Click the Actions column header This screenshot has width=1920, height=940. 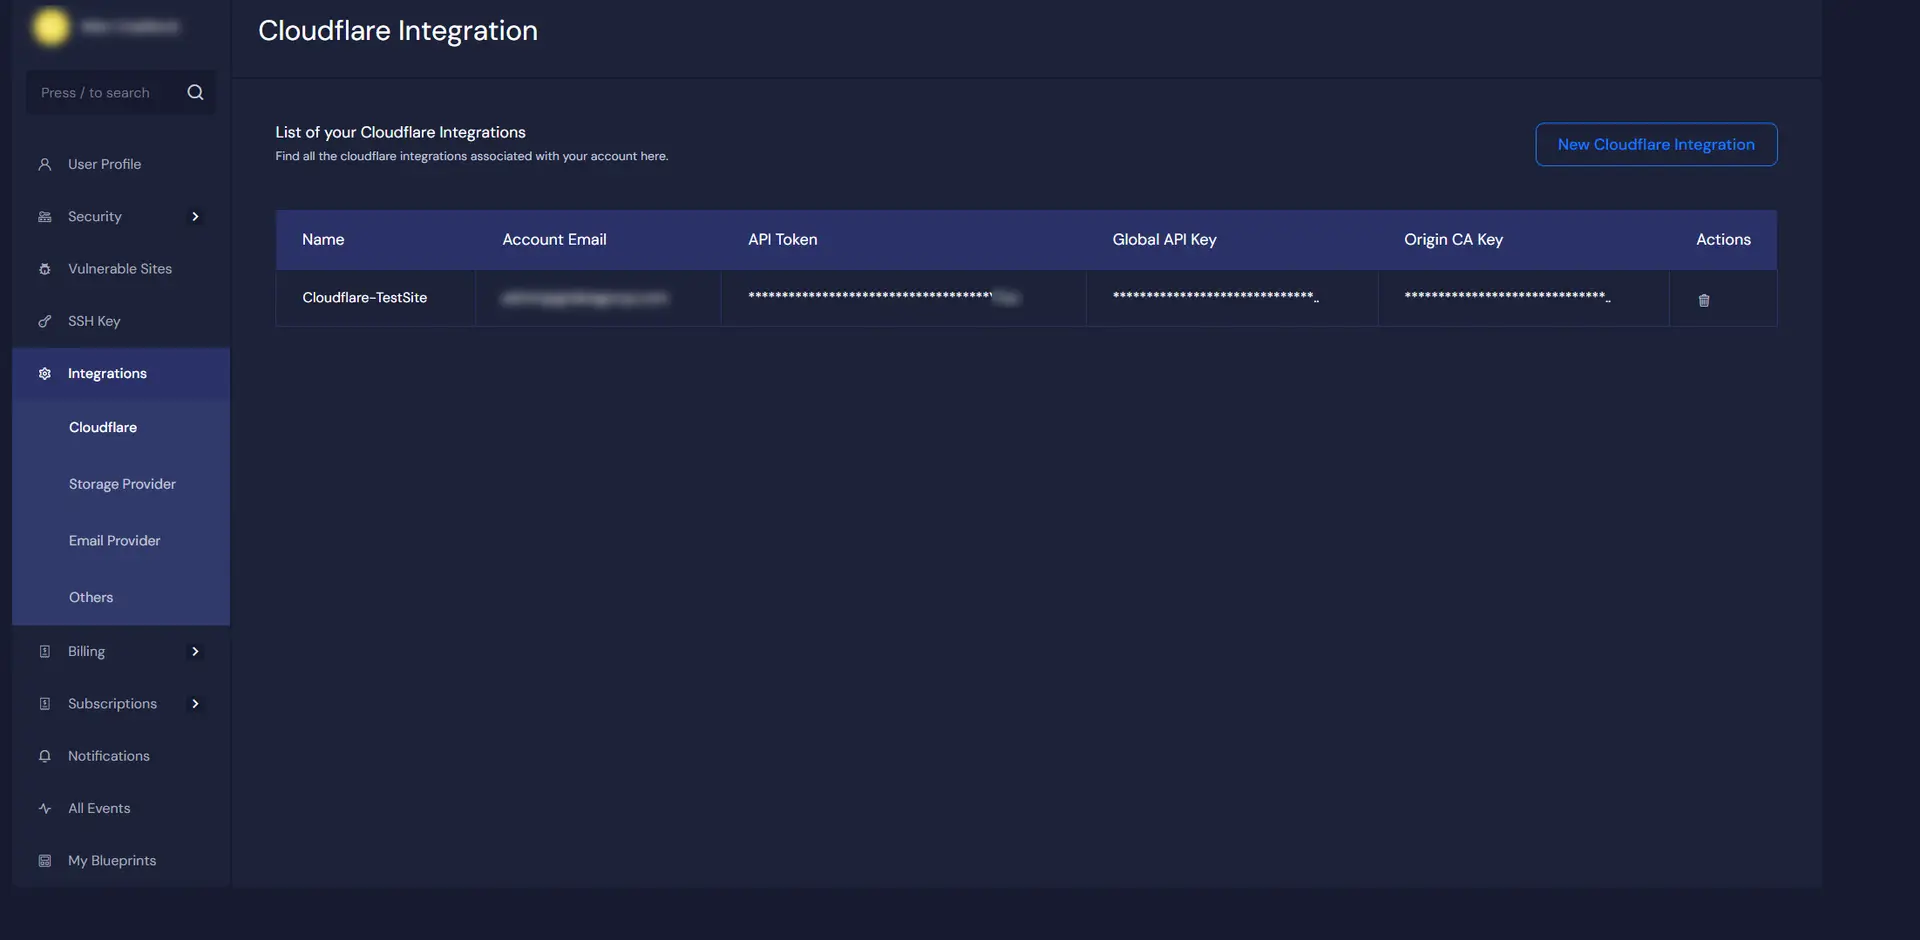point(1723,240)
